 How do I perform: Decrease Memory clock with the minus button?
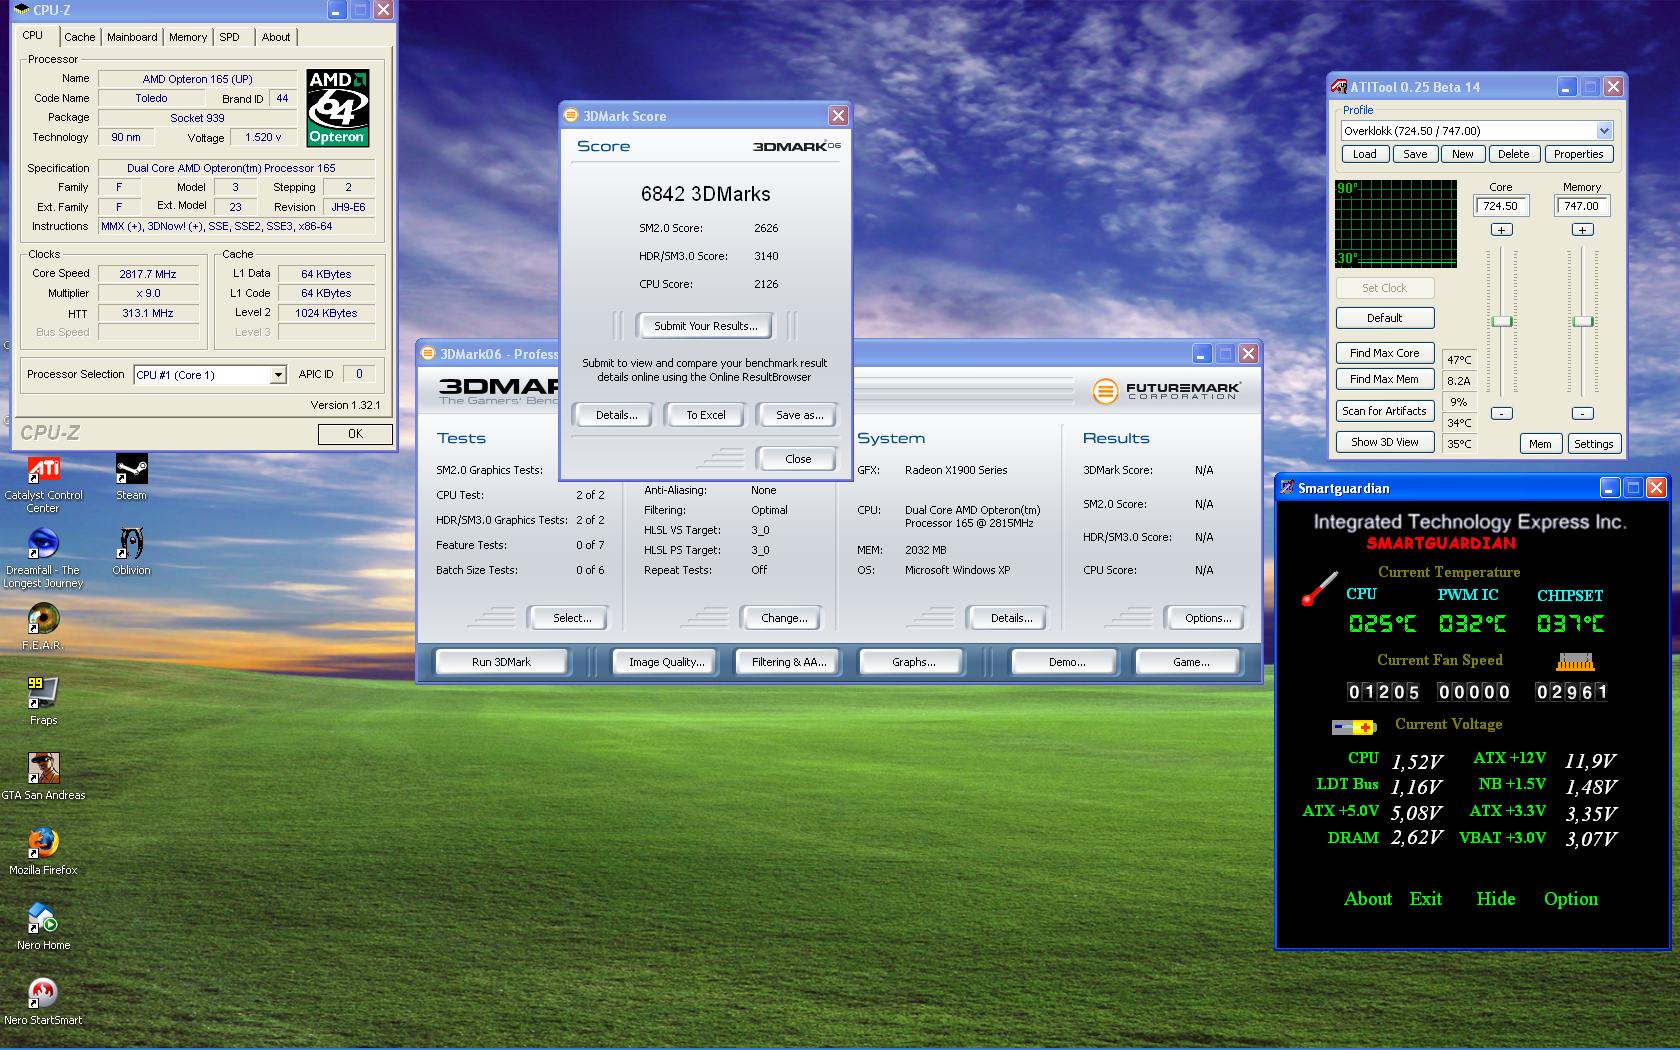coord(1582,413)
